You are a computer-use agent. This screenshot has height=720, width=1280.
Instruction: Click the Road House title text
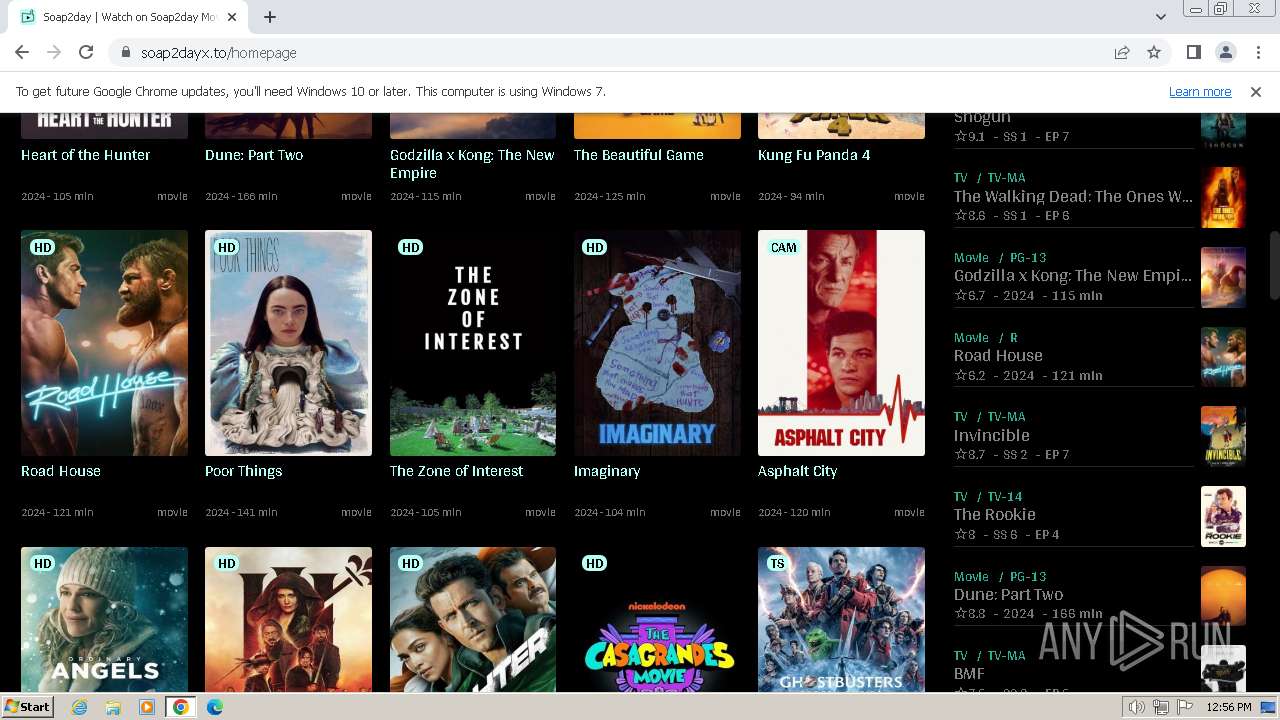tap(61, 471)
